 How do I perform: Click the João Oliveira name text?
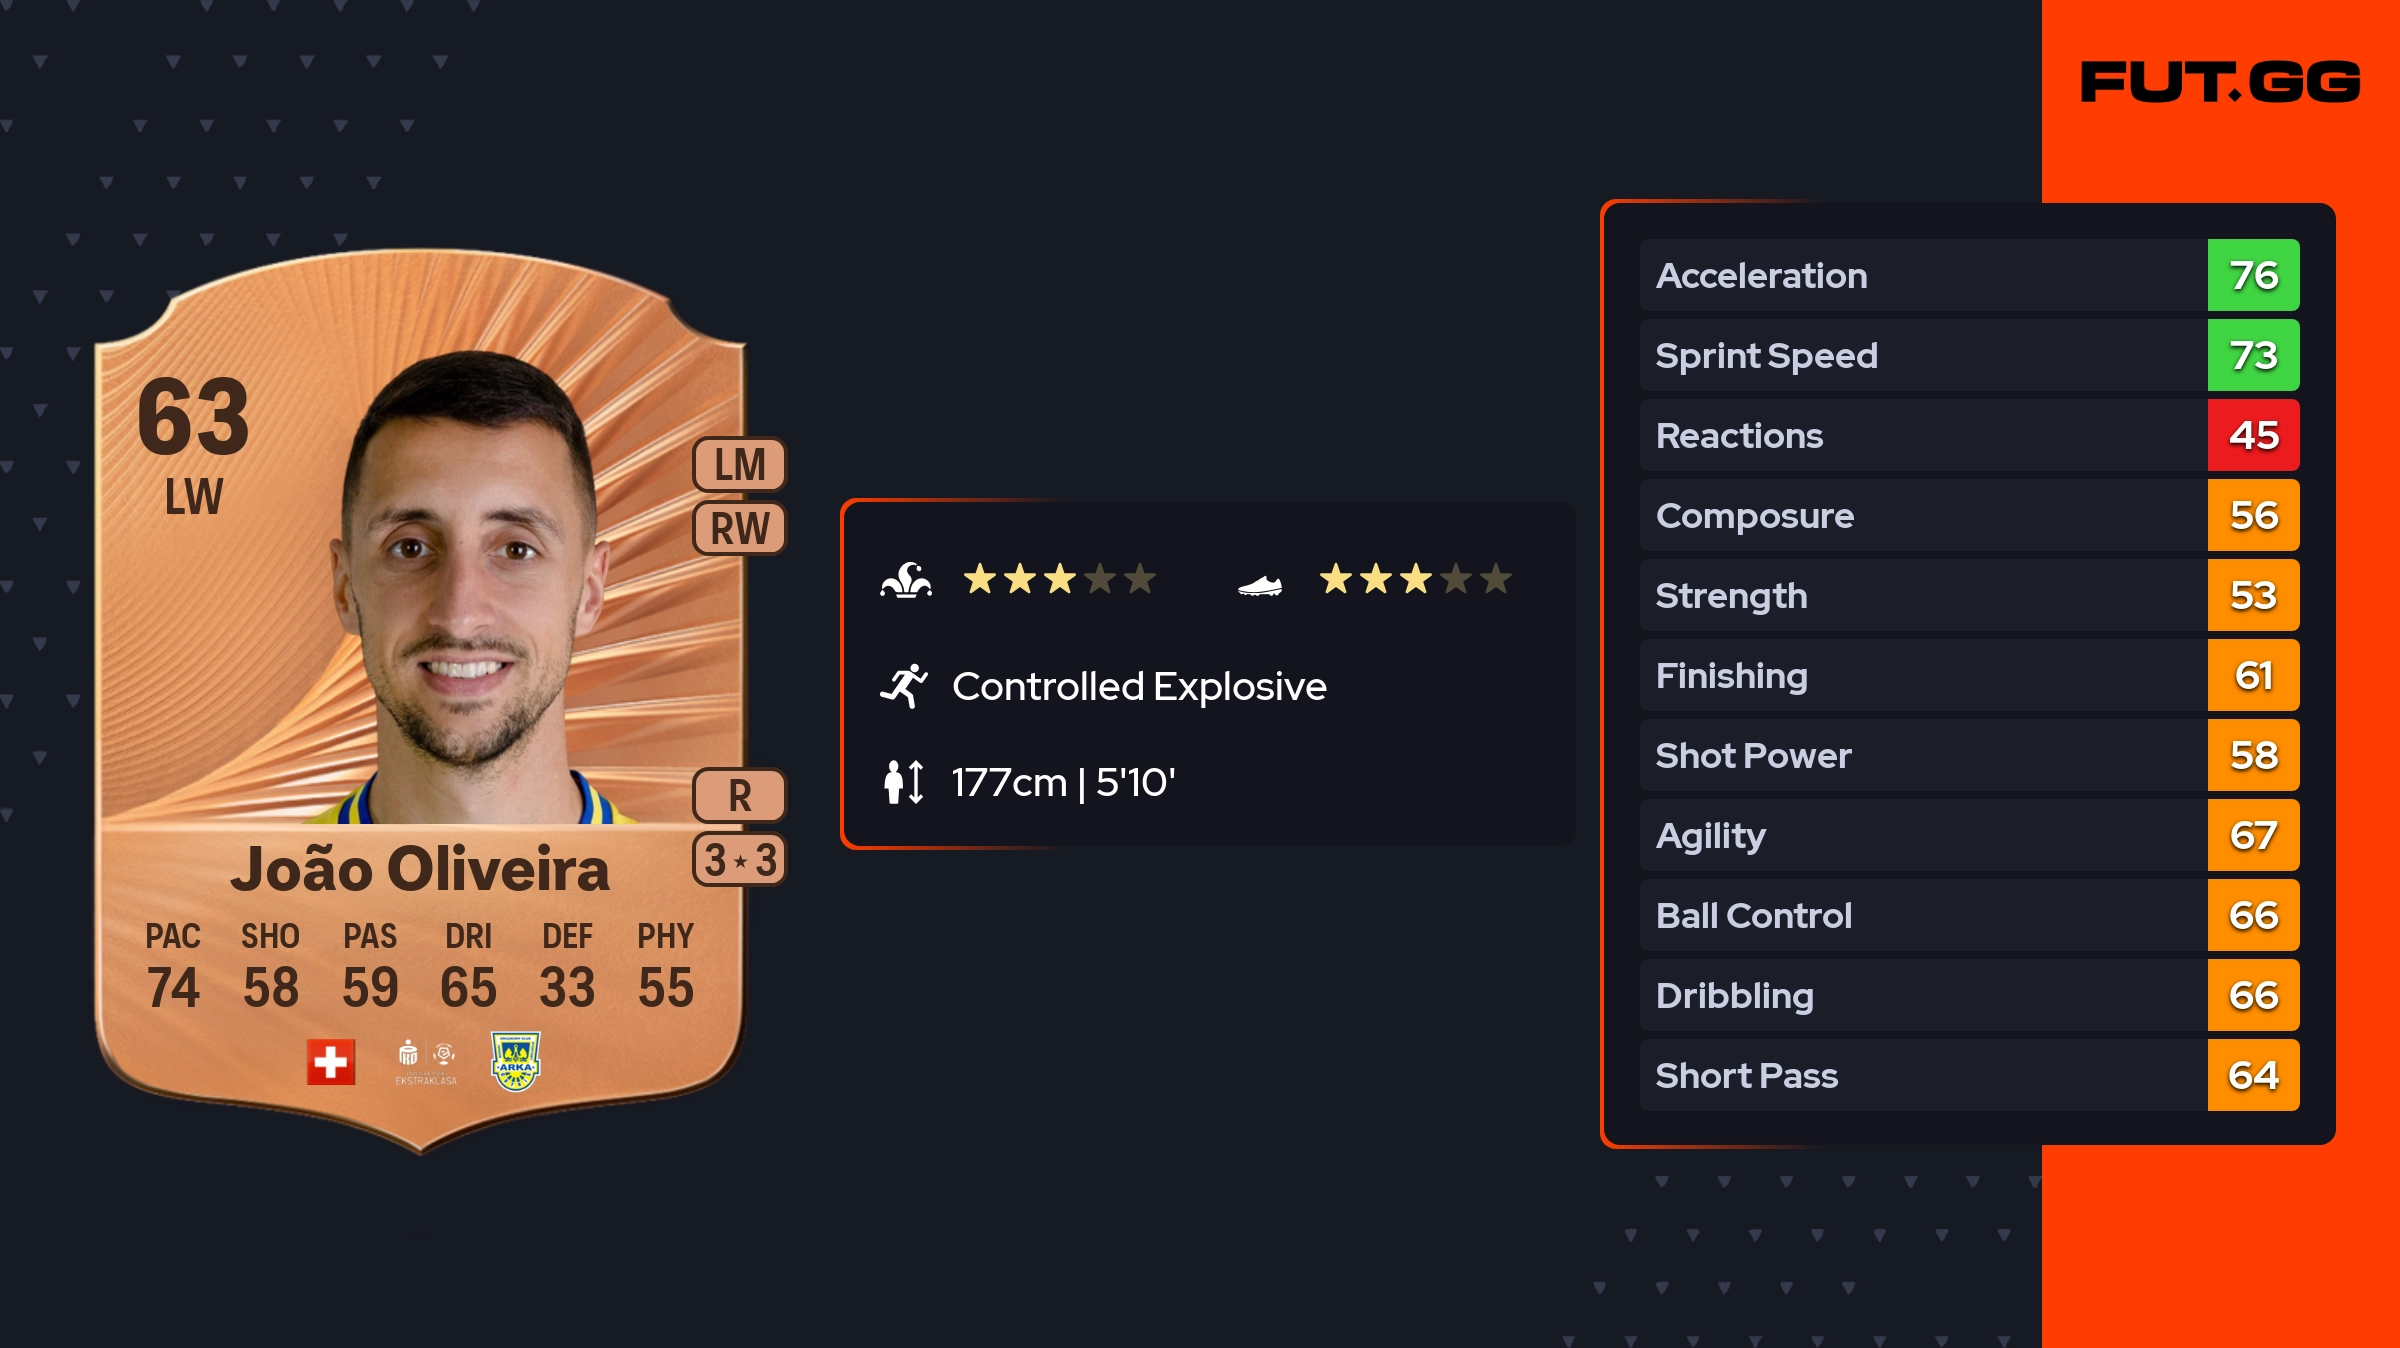pos(420,868)
